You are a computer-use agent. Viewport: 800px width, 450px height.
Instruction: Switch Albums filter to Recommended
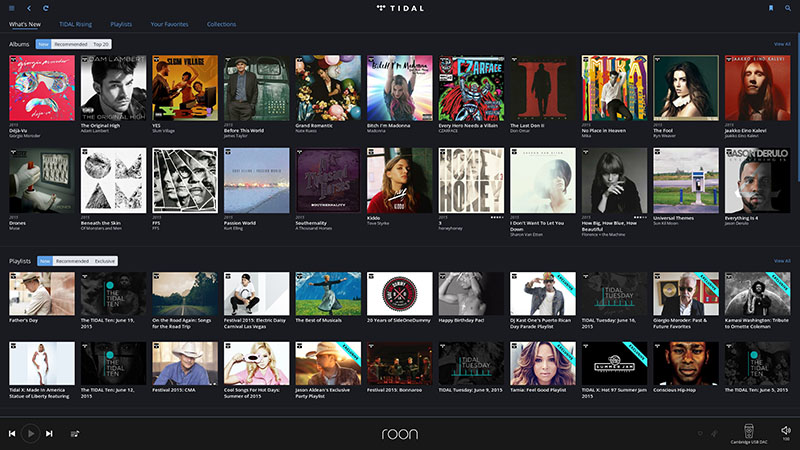coord(71,44)
